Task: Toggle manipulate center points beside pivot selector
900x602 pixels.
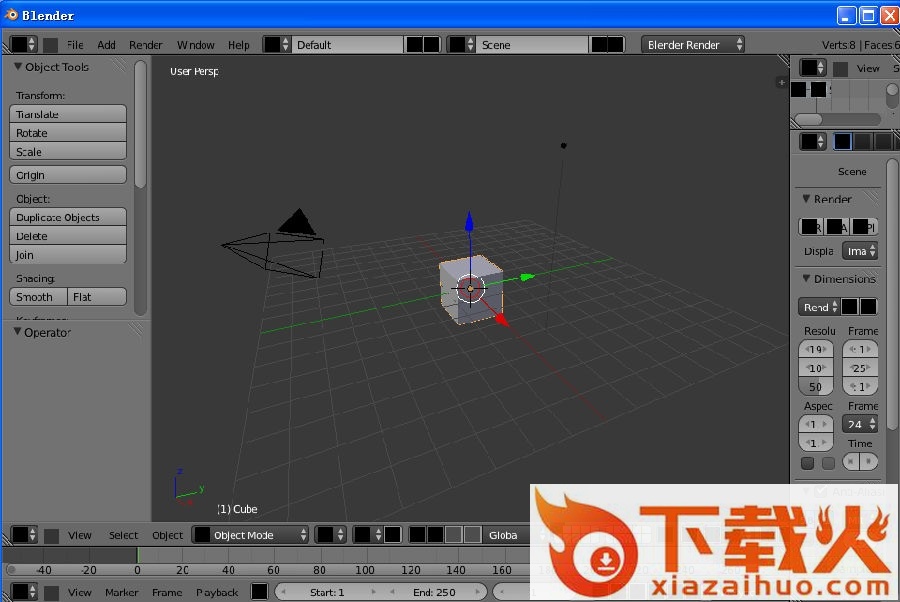Action: pyautogui.click(x=393, y=535)
